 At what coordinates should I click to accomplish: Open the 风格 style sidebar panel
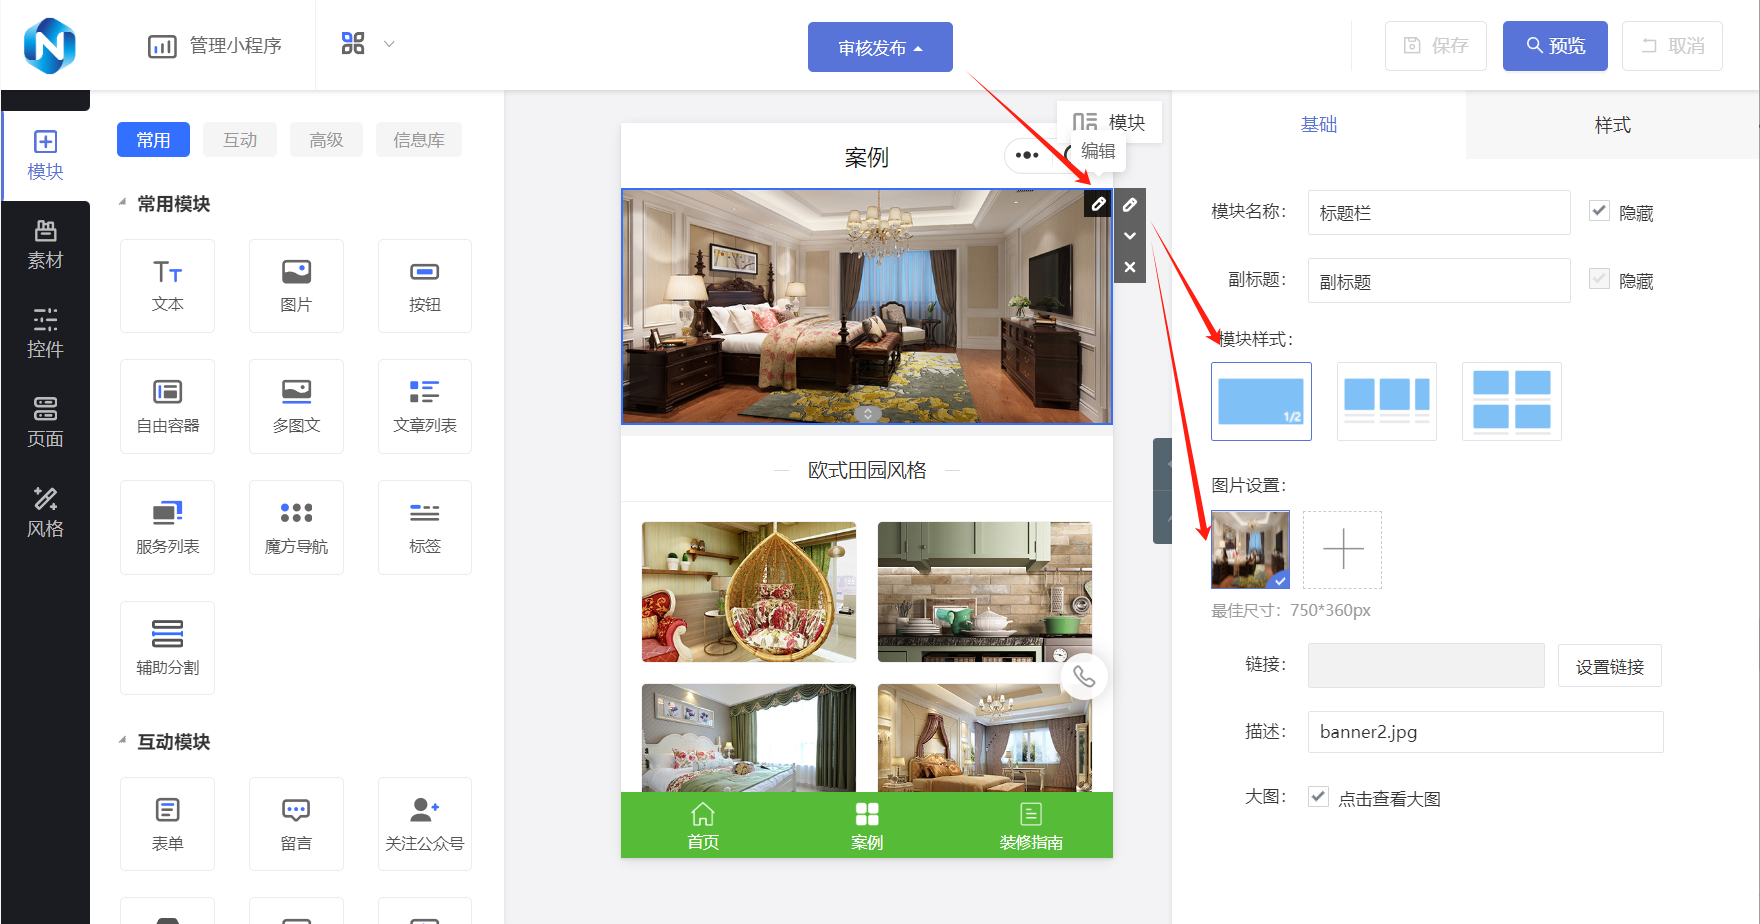pos(45,513)
